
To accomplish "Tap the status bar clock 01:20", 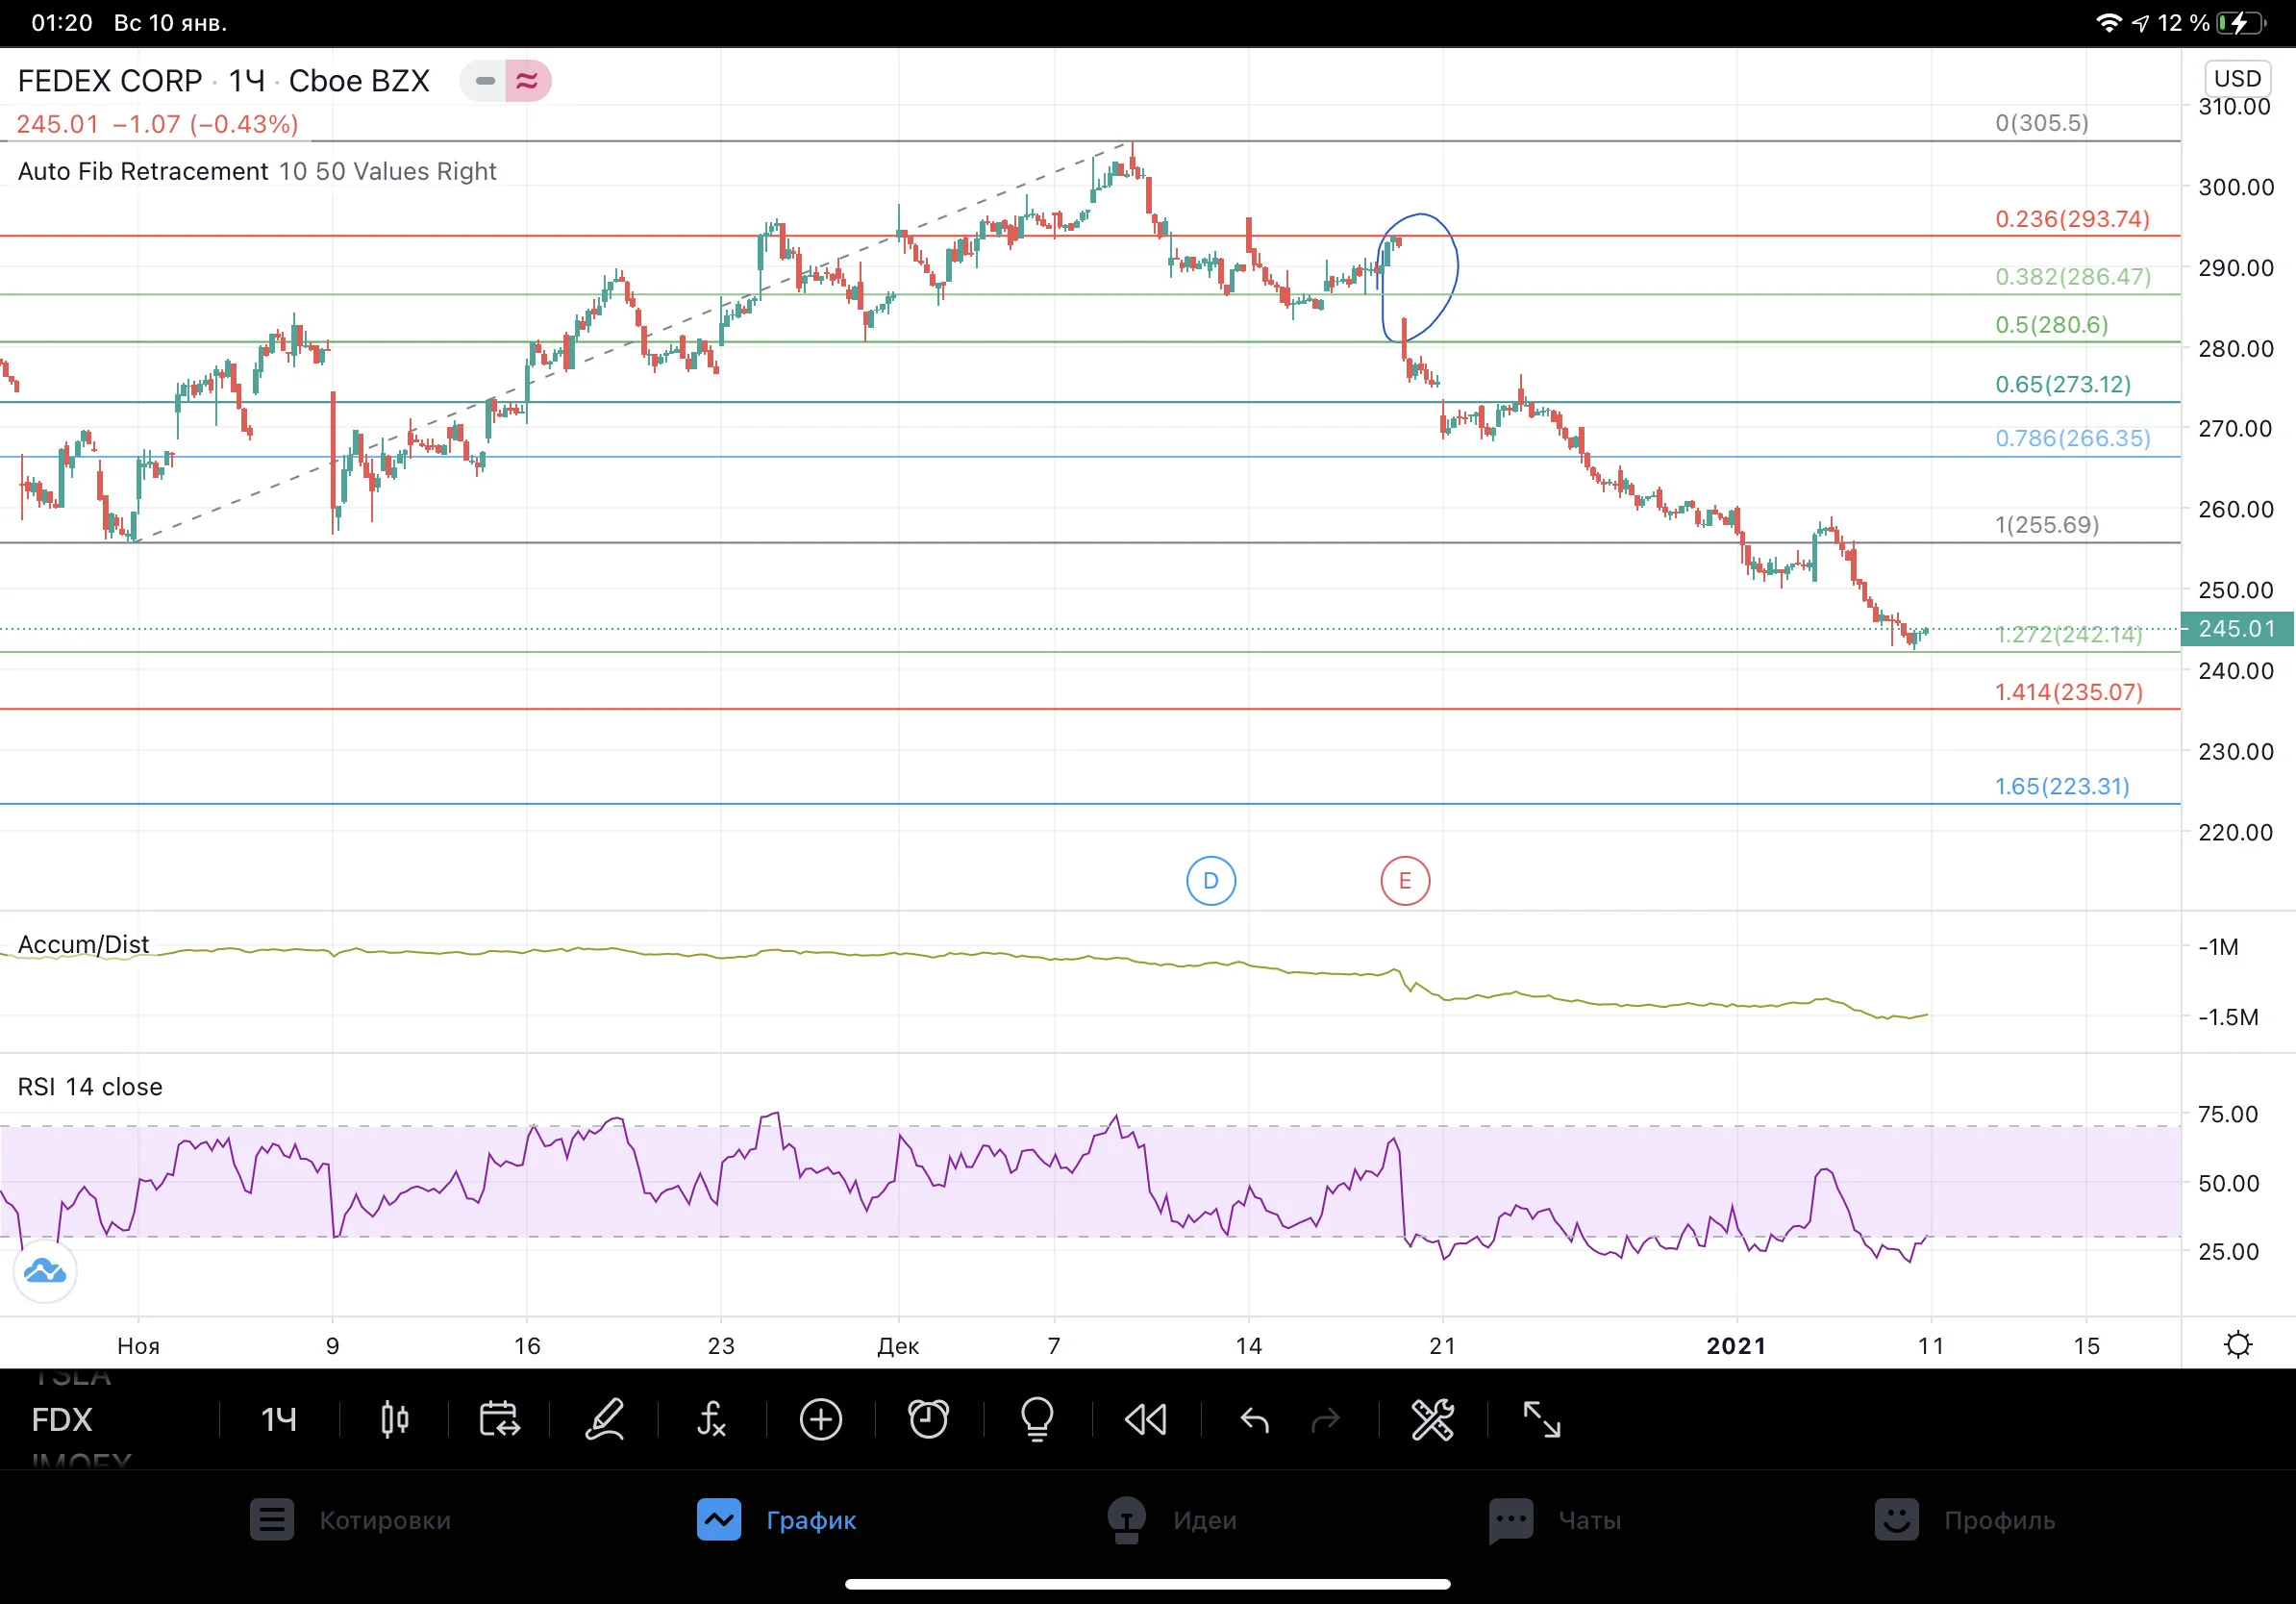I will 62,22.
